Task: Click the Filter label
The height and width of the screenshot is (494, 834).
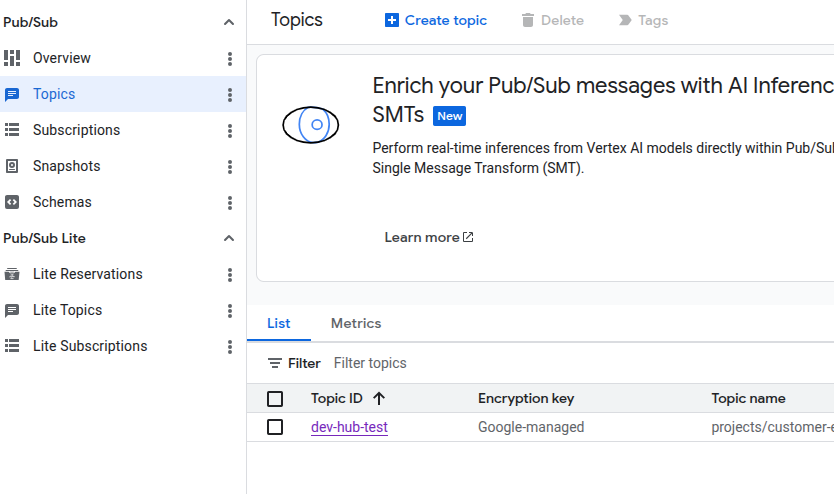Action: pyautogui.click(x=304, y=363)
